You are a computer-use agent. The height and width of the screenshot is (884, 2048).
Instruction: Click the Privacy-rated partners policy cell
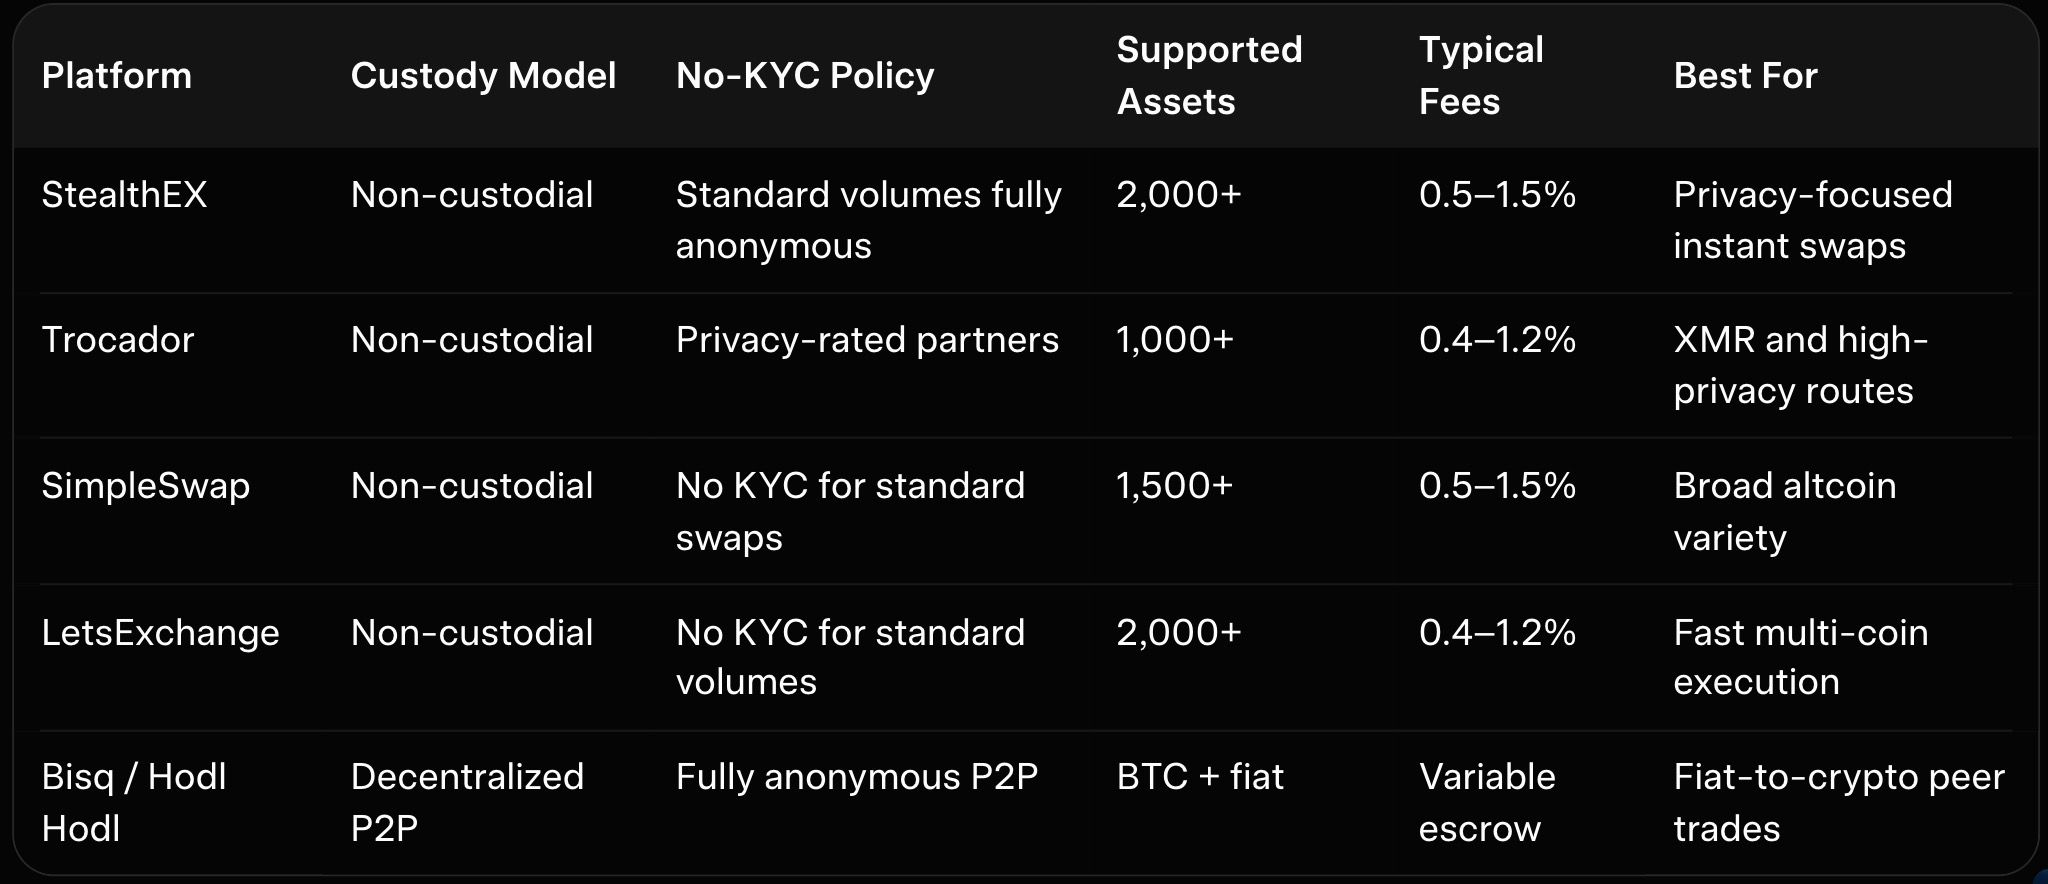(x=867, y=340)
